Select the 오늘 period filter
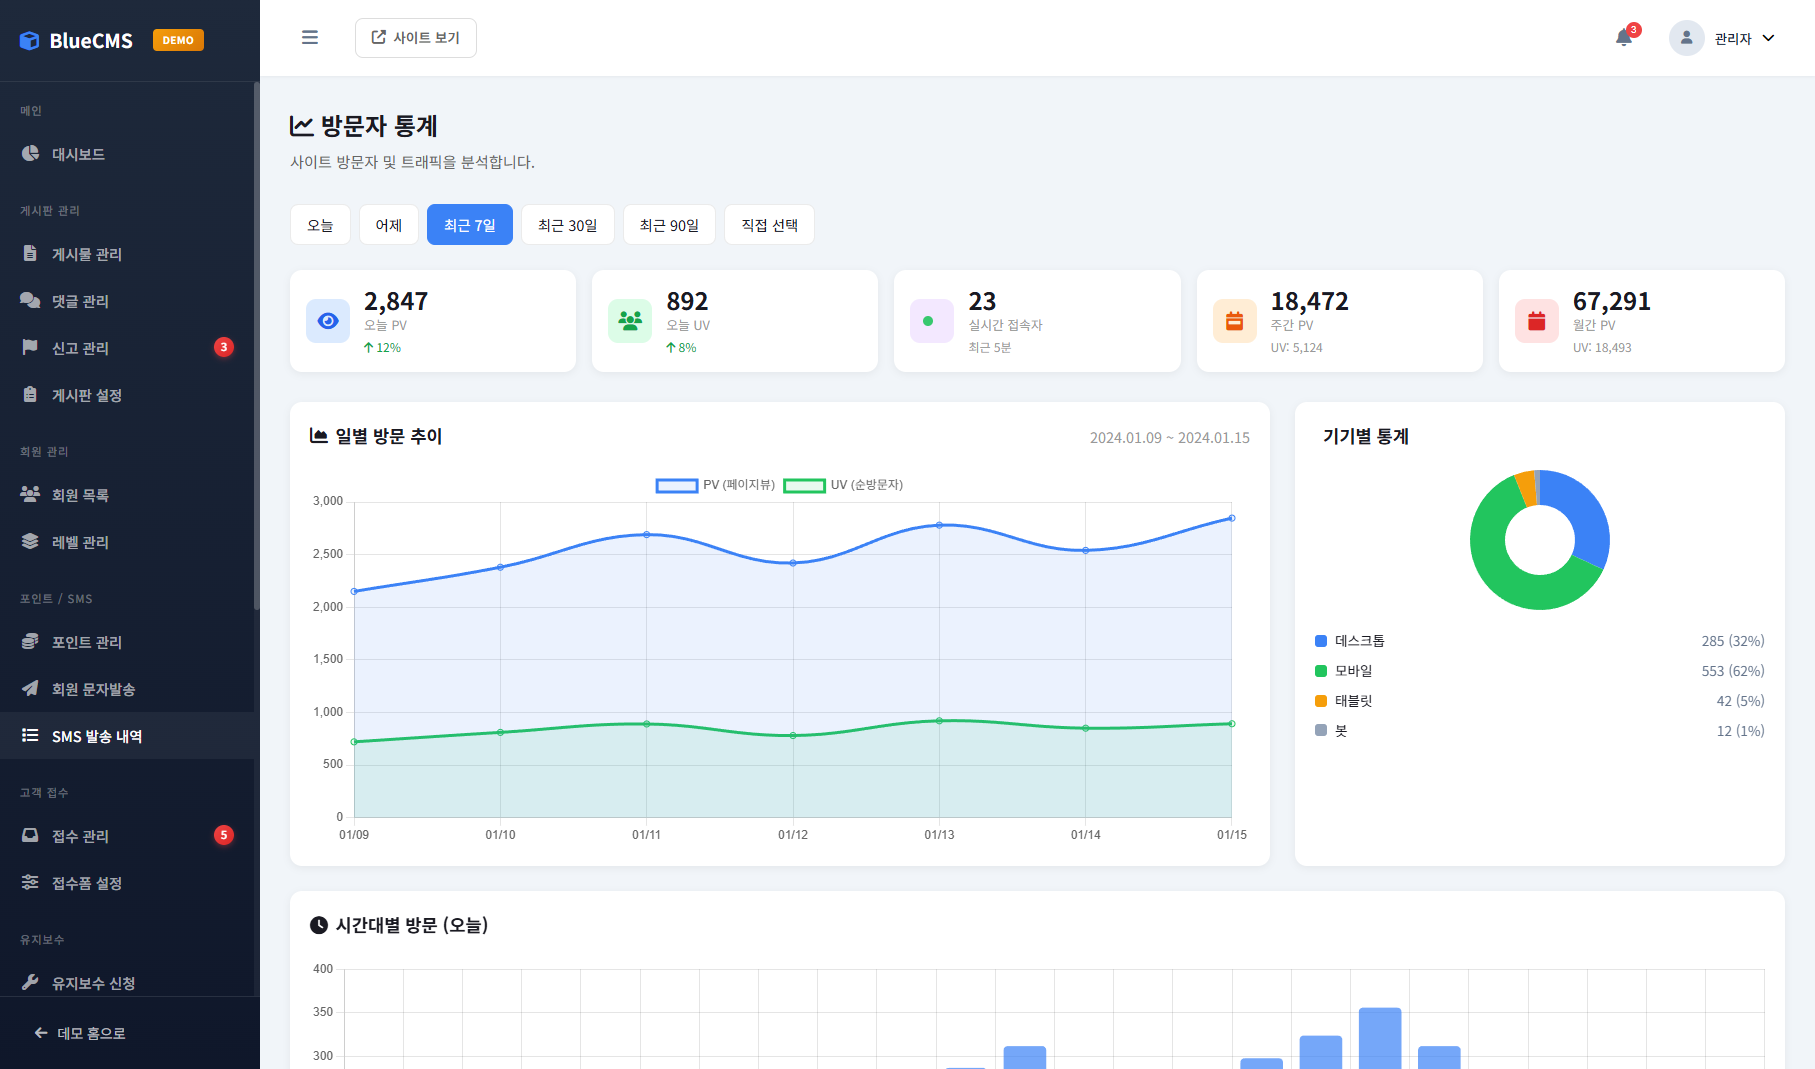The width and height of the screenshot is (1815, 1069). point(320,225)
